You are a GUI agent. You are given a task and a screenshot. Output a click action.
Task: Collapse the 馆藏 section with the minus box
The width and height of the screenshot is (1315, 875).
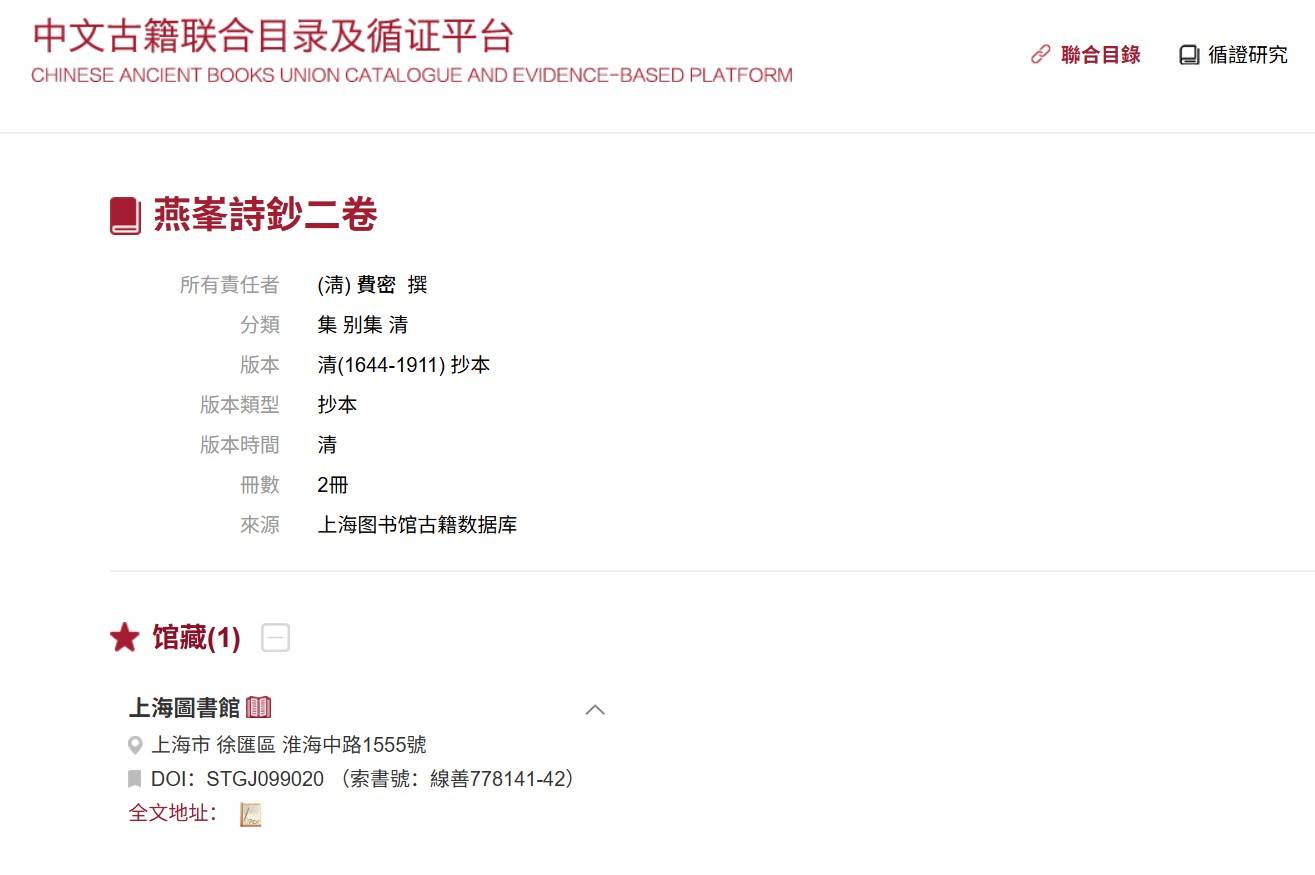pyautogui.click(x=275, y=637)
